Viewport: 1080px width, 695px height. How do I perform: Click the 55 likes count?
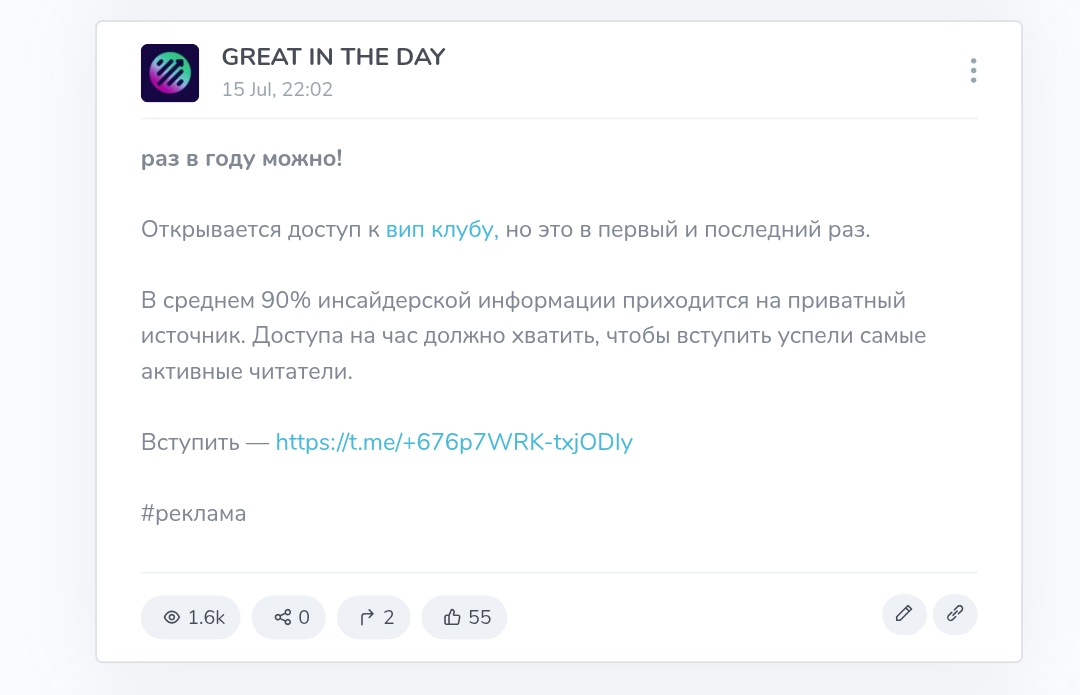pos(480,617)
